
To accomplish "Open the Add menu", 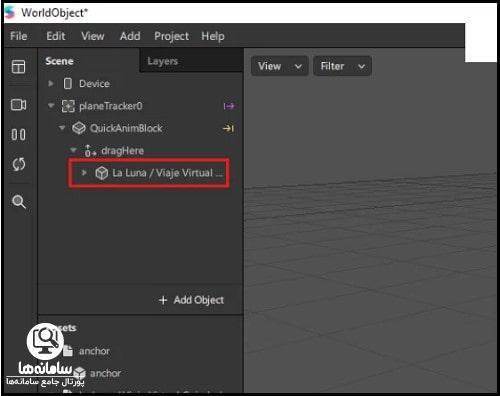I will [x=130, y=36].
